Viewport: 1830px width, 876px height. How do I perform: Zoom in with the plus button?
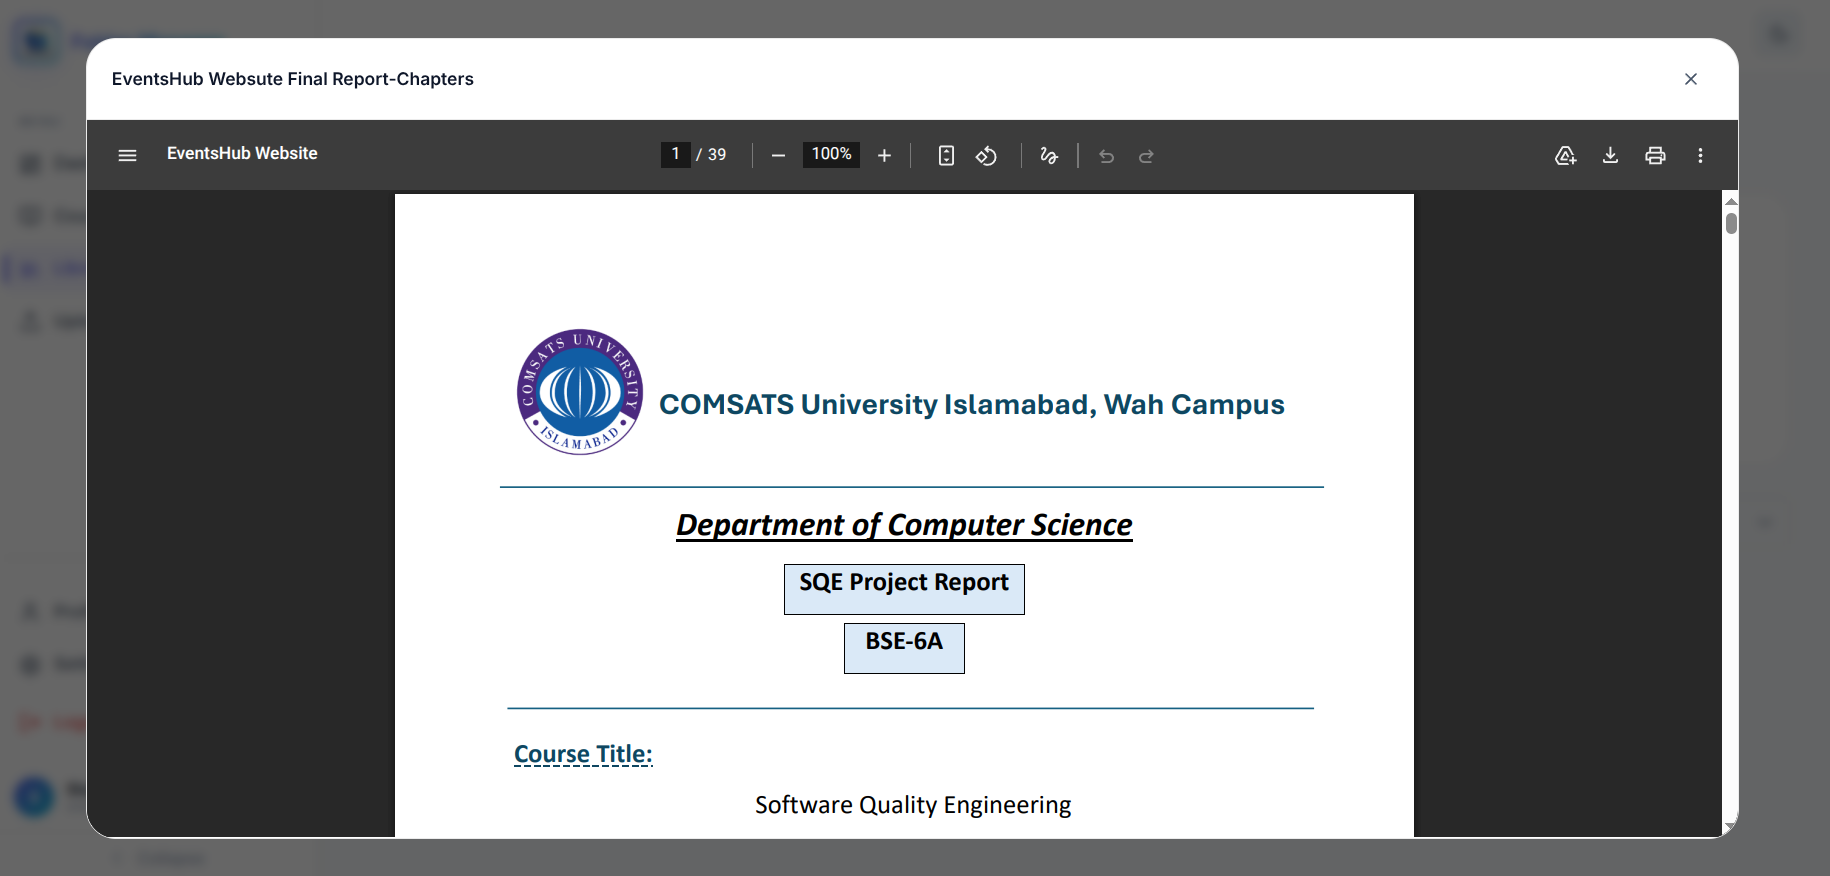pyautogui.click(x=884, y=155)
